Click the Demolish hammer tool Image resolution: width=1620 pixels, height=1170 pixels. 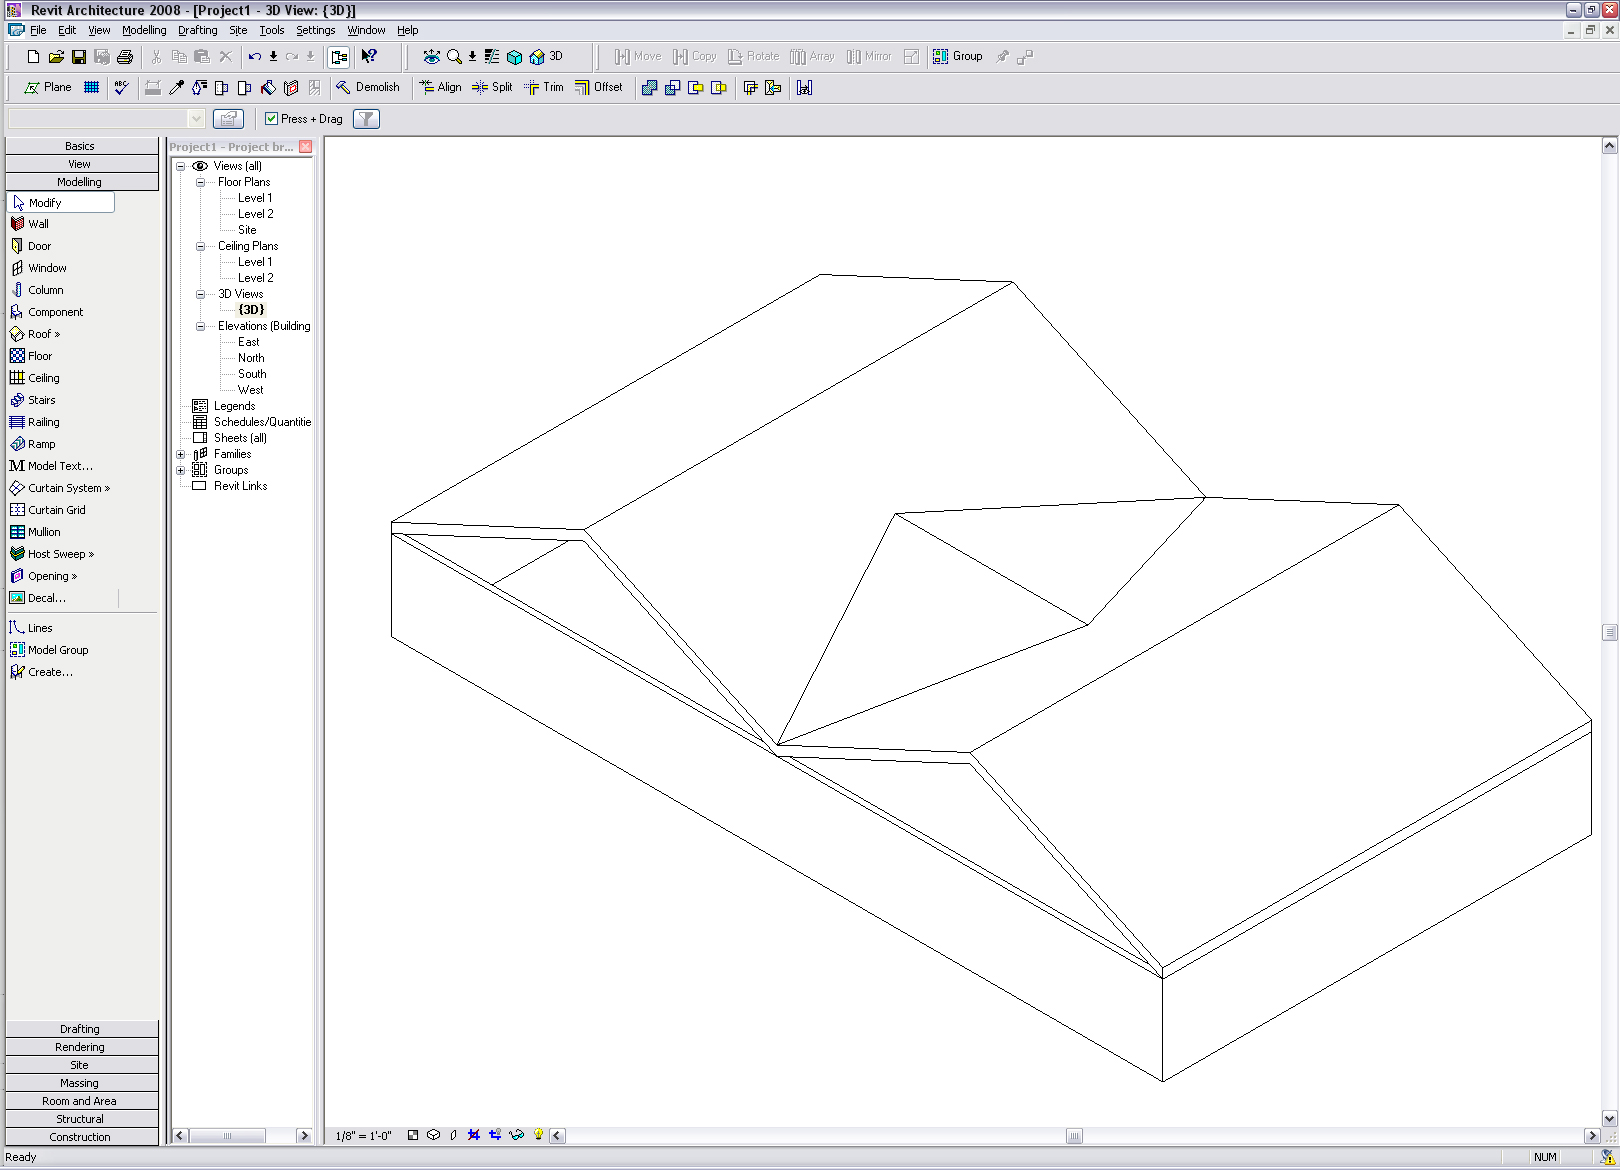pos(367,87)
